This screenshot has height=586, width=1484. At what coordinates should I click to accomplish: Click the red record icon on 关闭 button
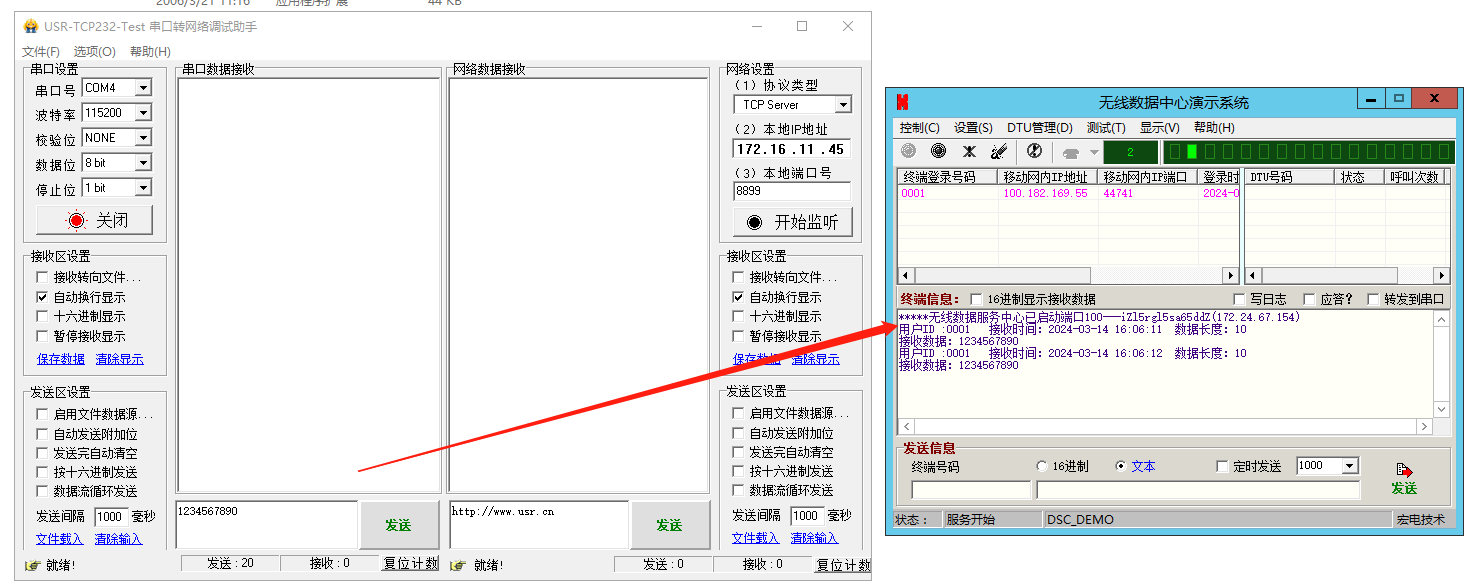pyautogui.click(x=76, y=221)
